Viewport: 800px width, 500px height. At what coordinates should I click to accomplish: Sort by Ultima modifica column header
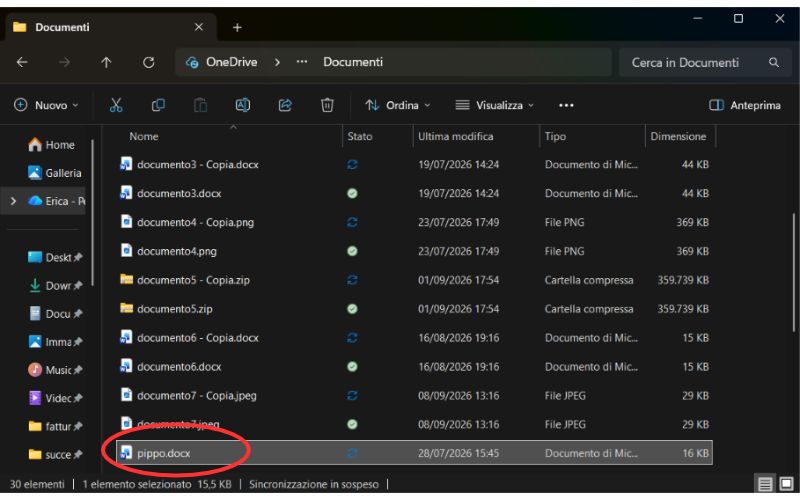(456, 136)
